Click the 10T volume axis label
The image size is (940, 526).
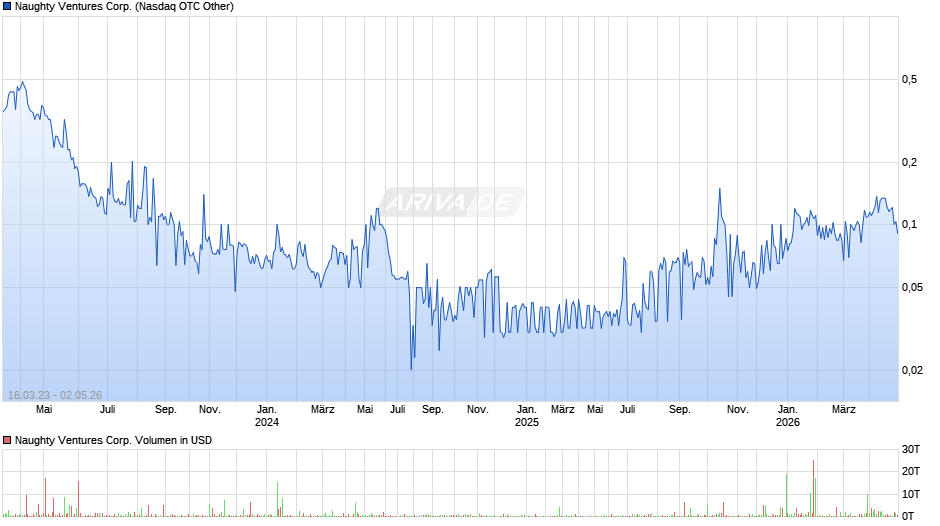911,494
